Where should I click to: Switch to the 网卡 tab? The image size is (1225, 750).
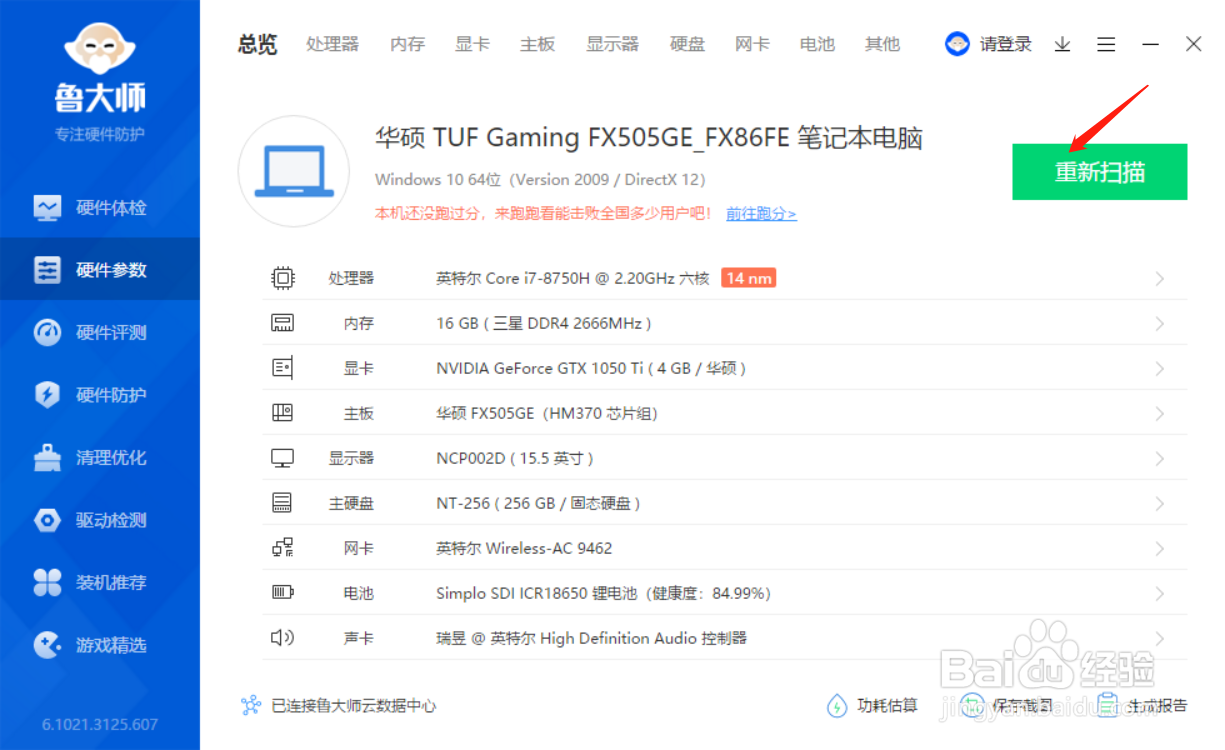(x=752, y=44)
